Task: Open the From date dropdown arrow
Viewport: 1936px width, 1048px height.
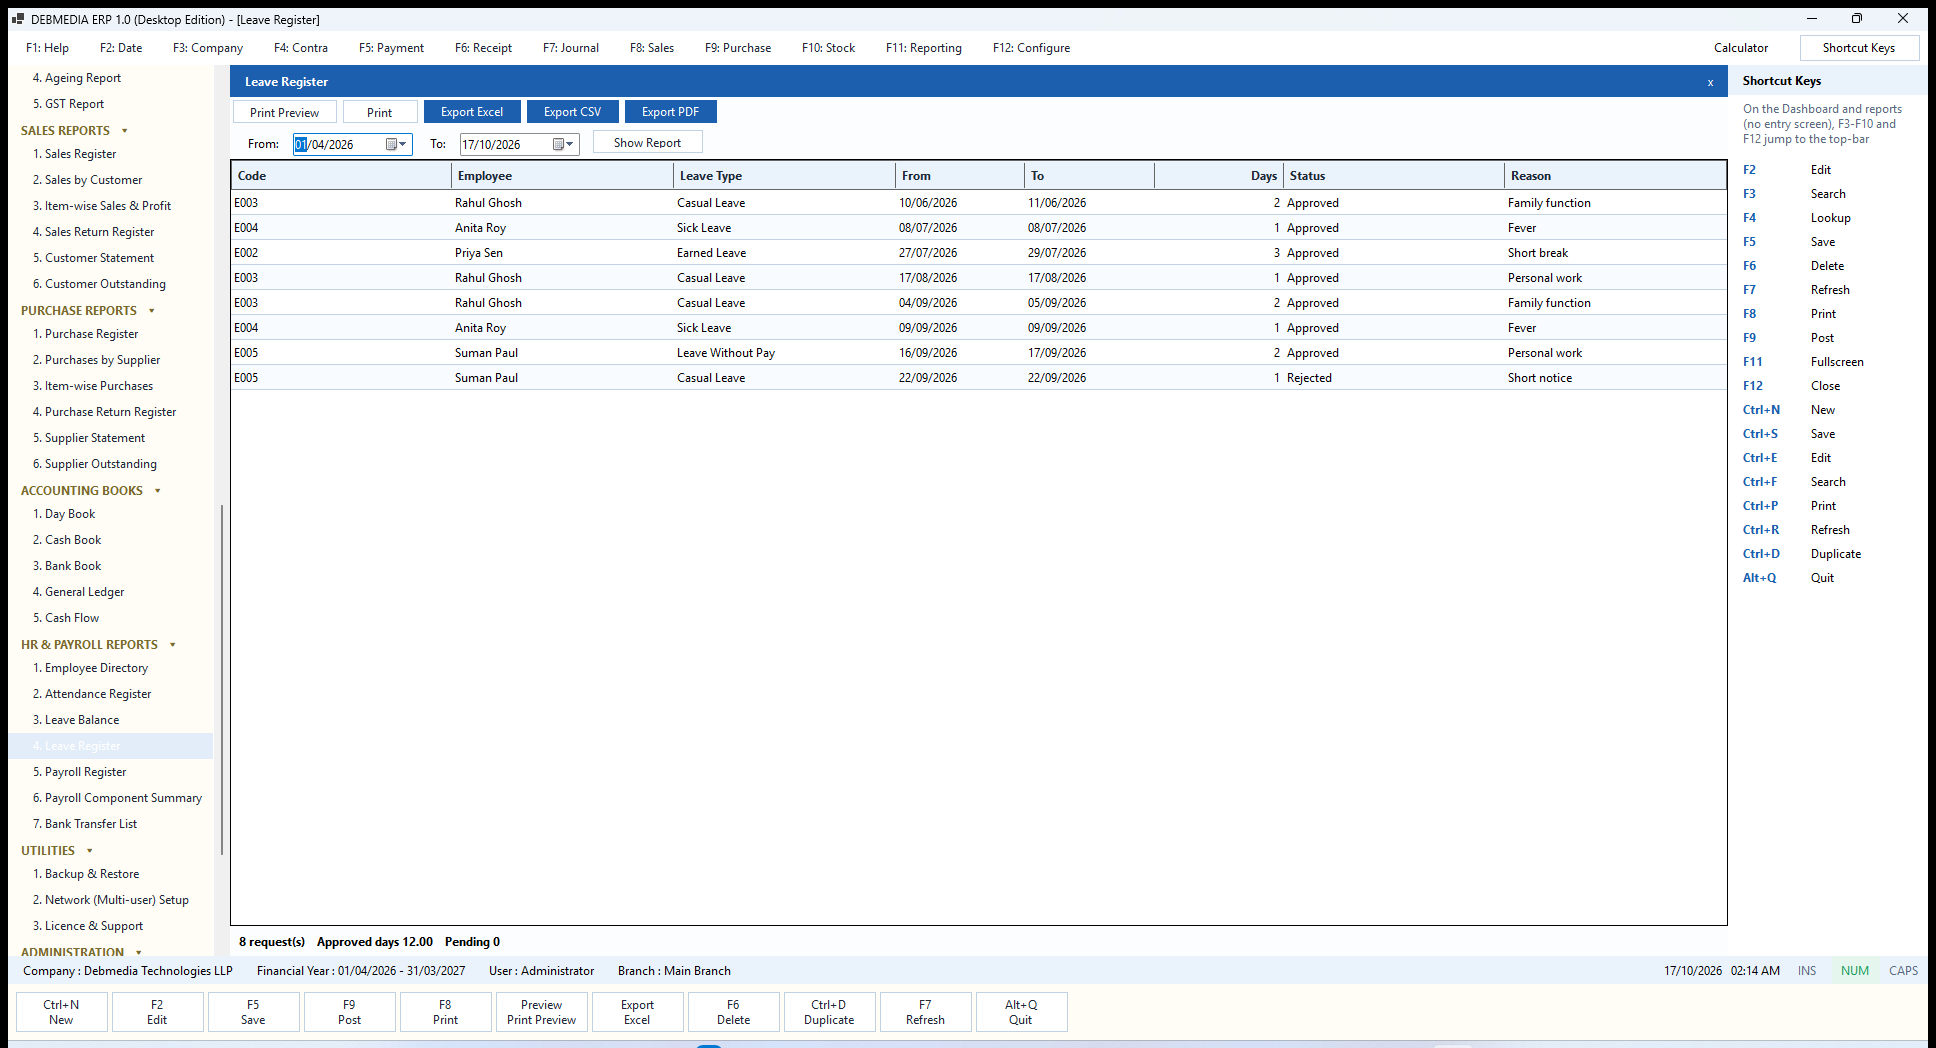Action: pyautogui.click(x=403, y=144)
